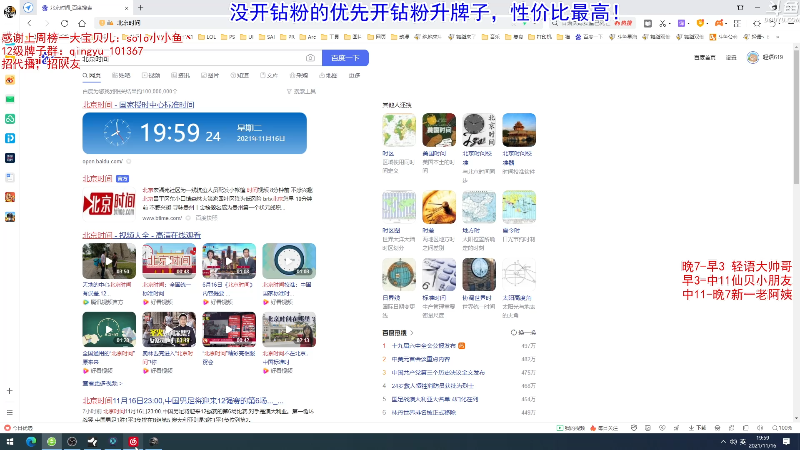The width and height of the screenshot is (800, 450).
Task: Play the first video thumbnail with people outdoors
Action: coord(109,261)
